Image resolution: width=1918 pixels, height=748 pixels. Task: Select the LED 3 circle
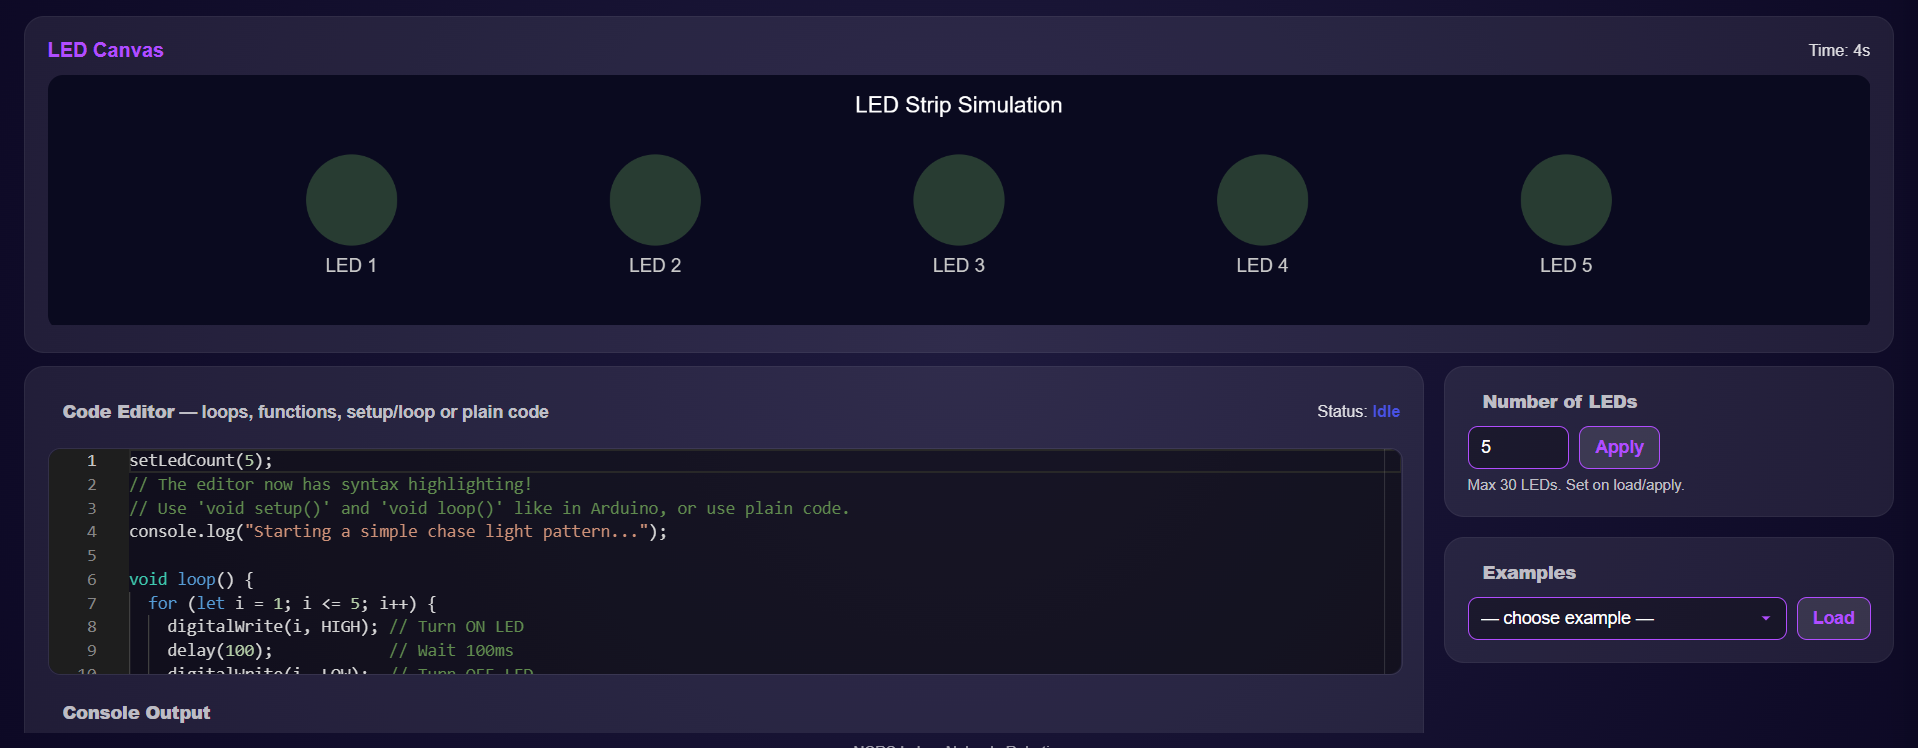958,200
